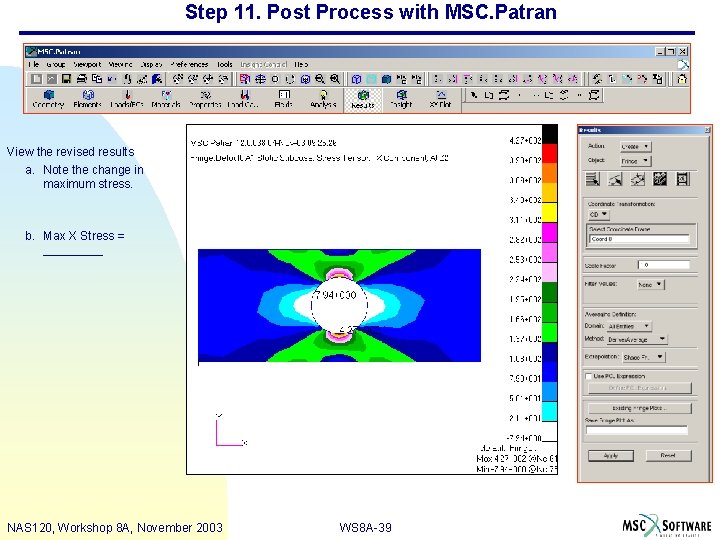This screenshot has height=540, width=720.
Task: Click the first Select Results icon in panel
Action: 593,179
